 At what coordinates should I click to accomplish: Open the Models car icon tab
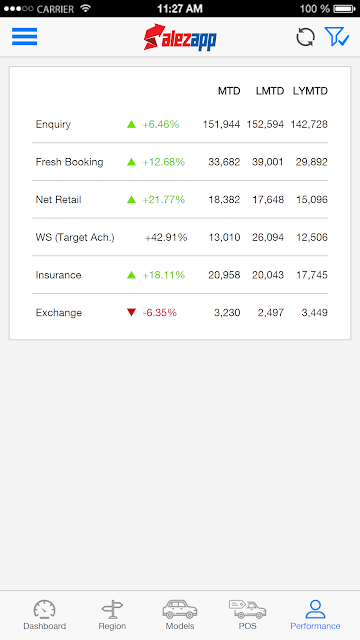180,615
